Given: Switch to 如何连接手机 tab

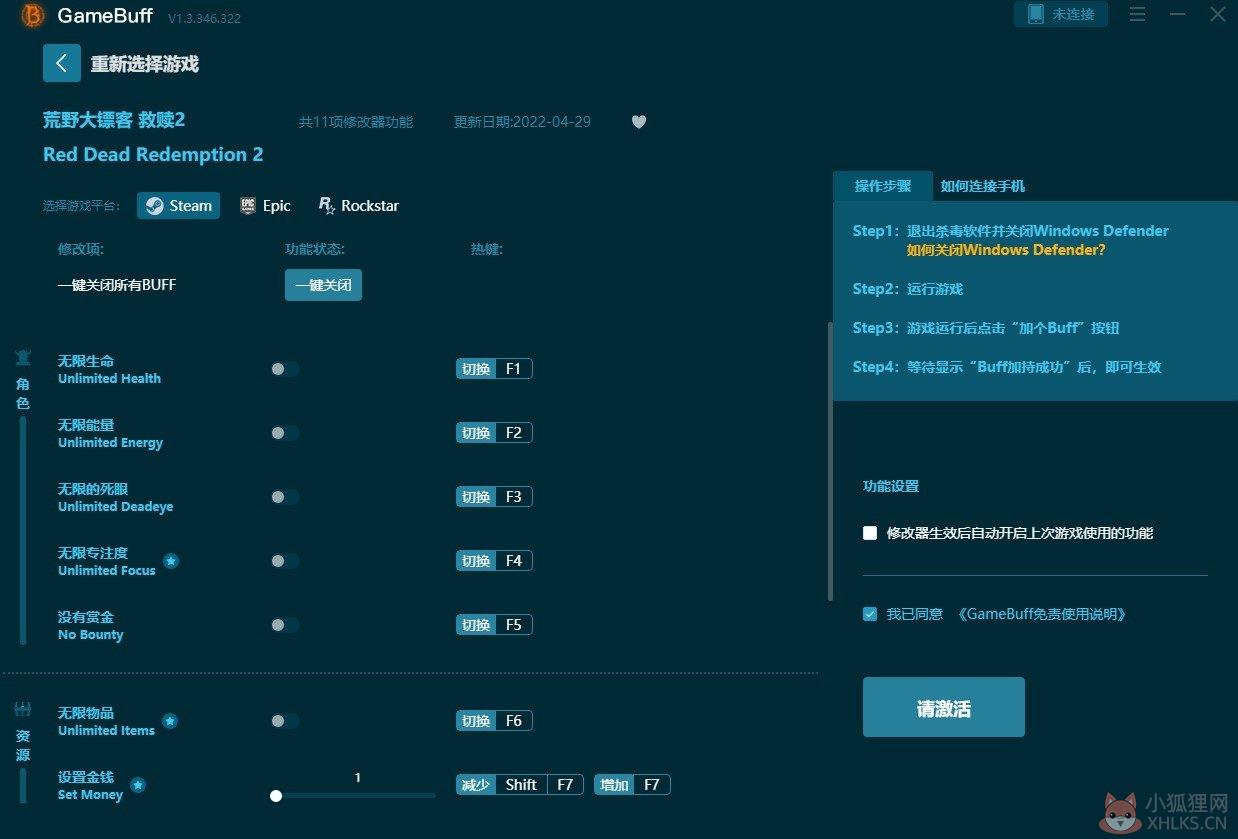Looking at the screenshot, I should pyautogui.click(x=982, y=186).
